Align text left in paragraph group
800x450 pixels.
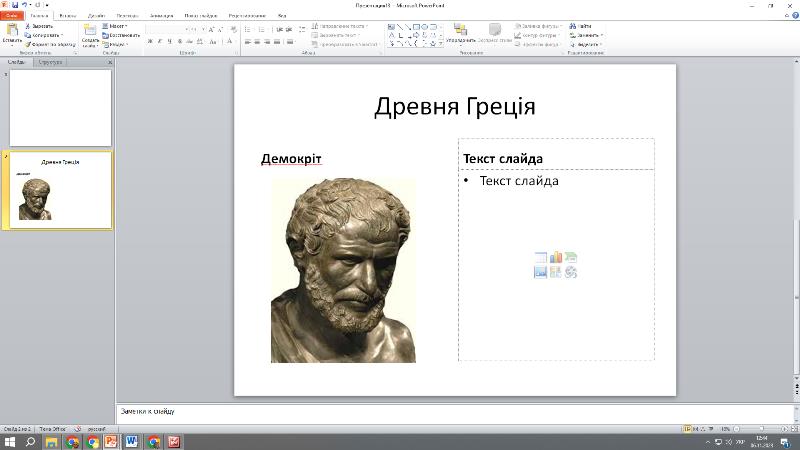pyautogui.click(x=248, y=42)
